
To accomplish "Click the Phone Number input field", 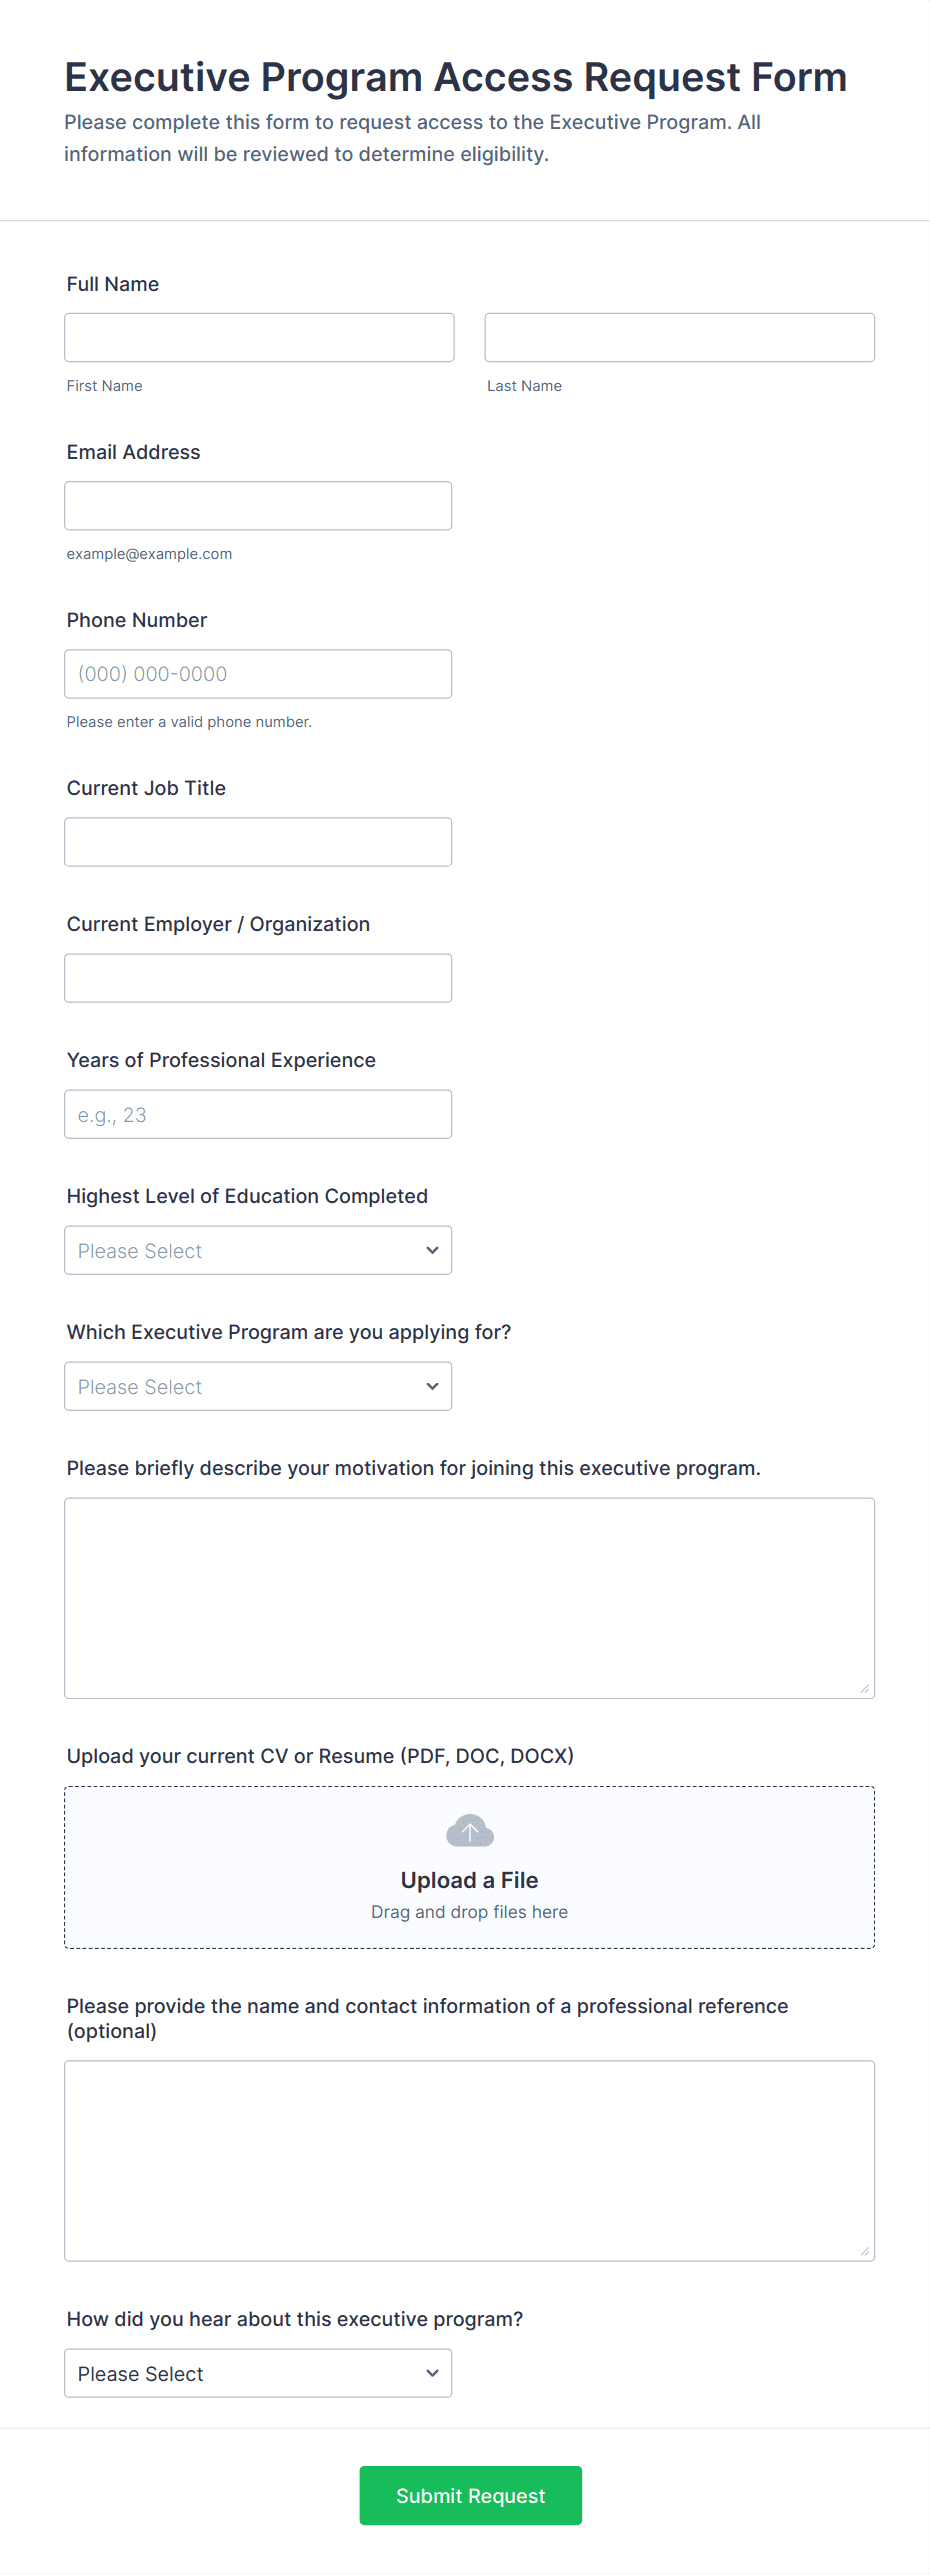I will 257,673.
